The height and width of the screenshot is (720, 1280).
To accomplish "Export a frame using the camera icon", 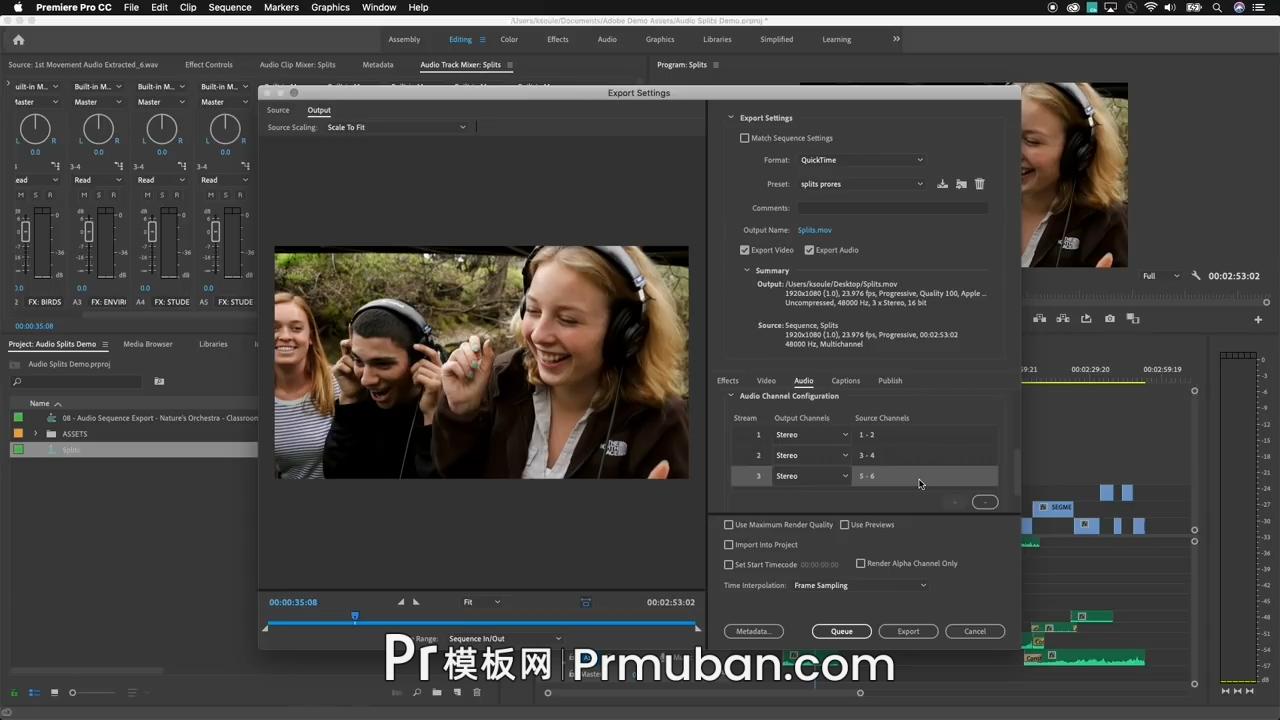I will [x=1109, y=318].
